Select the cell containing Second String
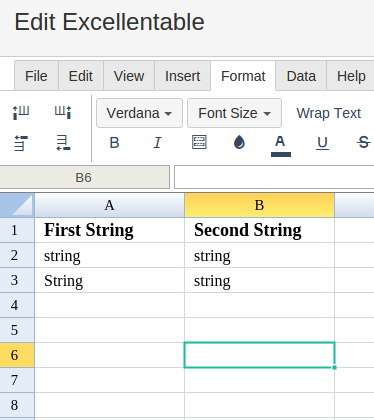Screen dimensions: 374x420 (x=259, y=230)
